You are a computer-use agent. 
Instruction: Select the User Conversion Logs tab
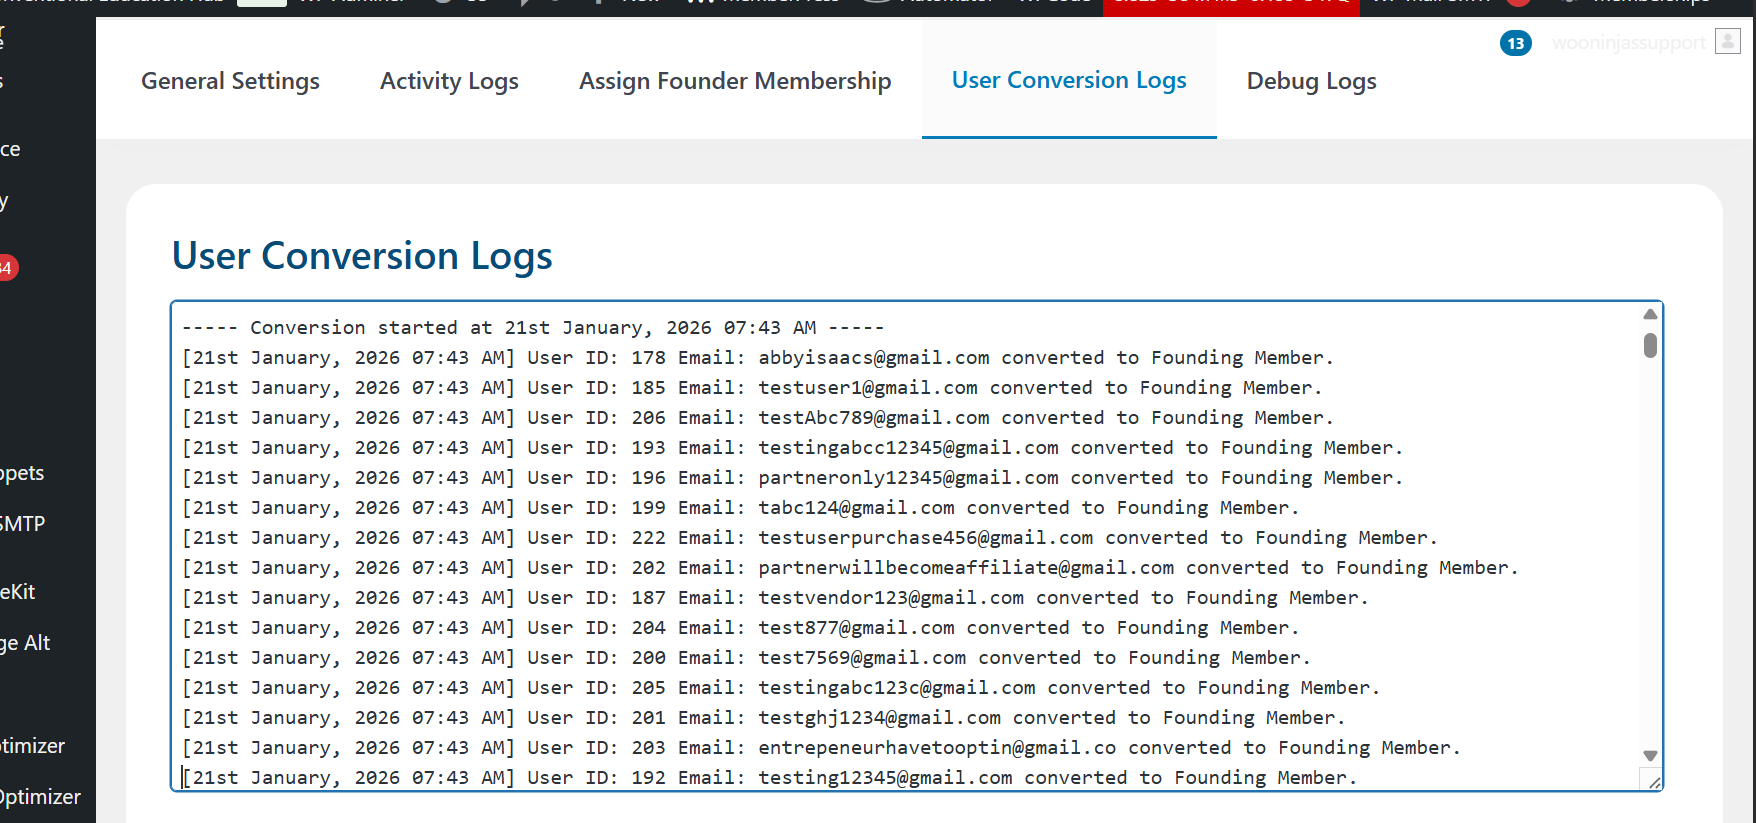[x=1069, y=80]
